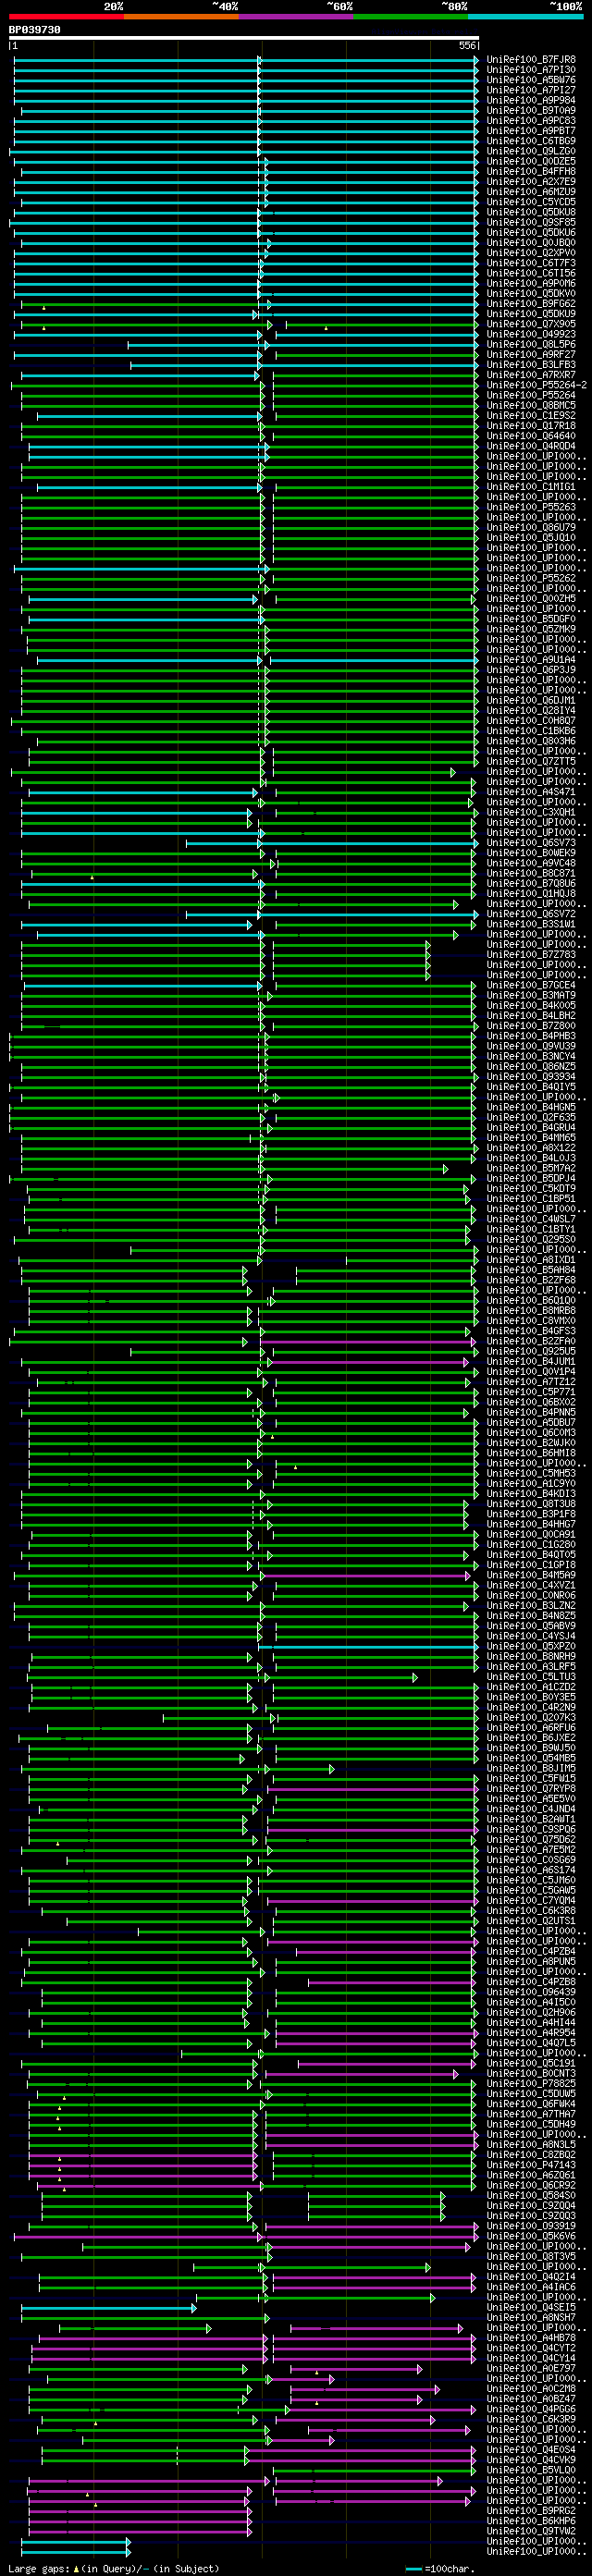
Task: Click the UniRef100_B7Q8U6 label
Action: coord(531,884)
